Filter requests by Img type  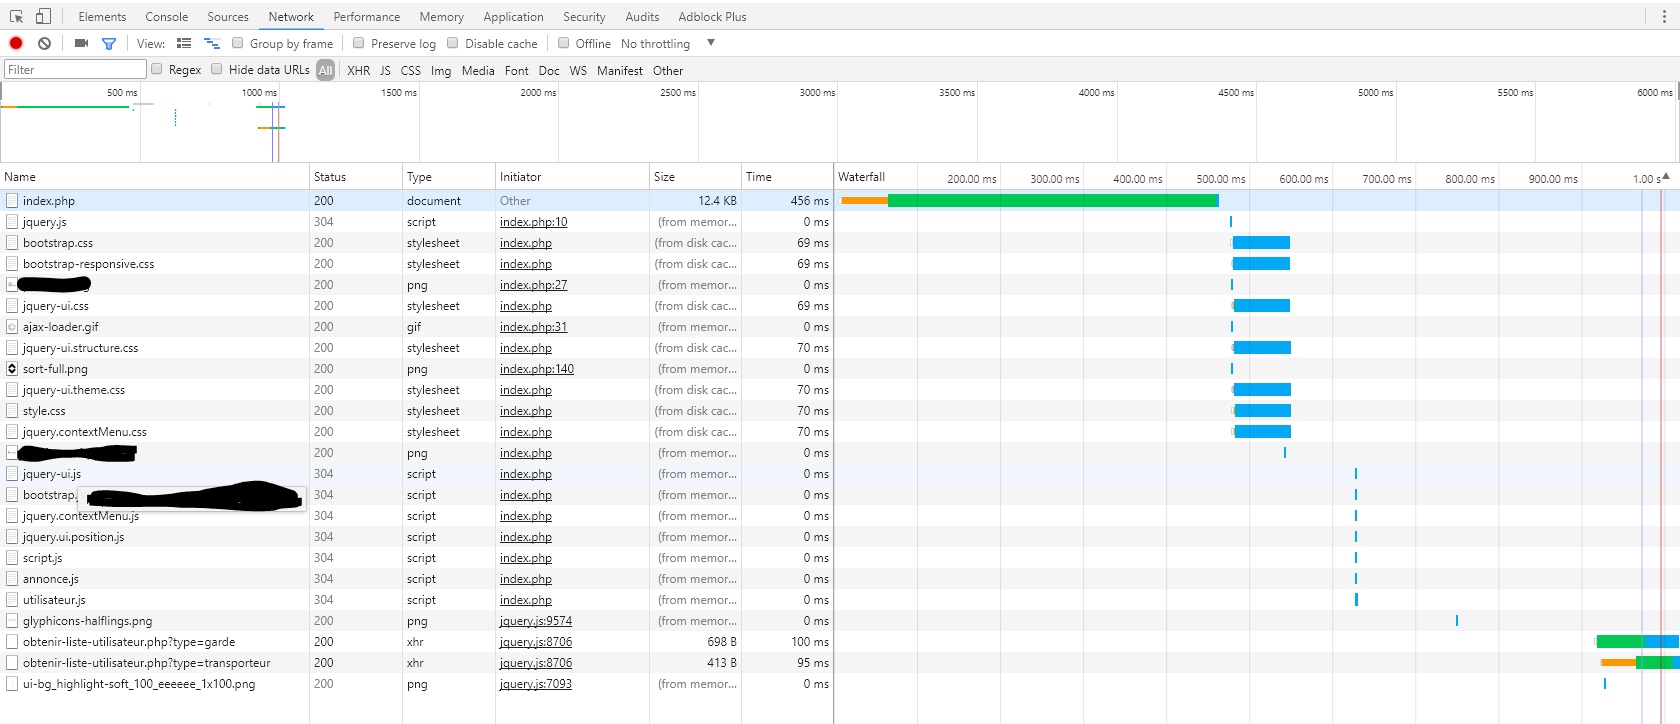coord(441,70)
